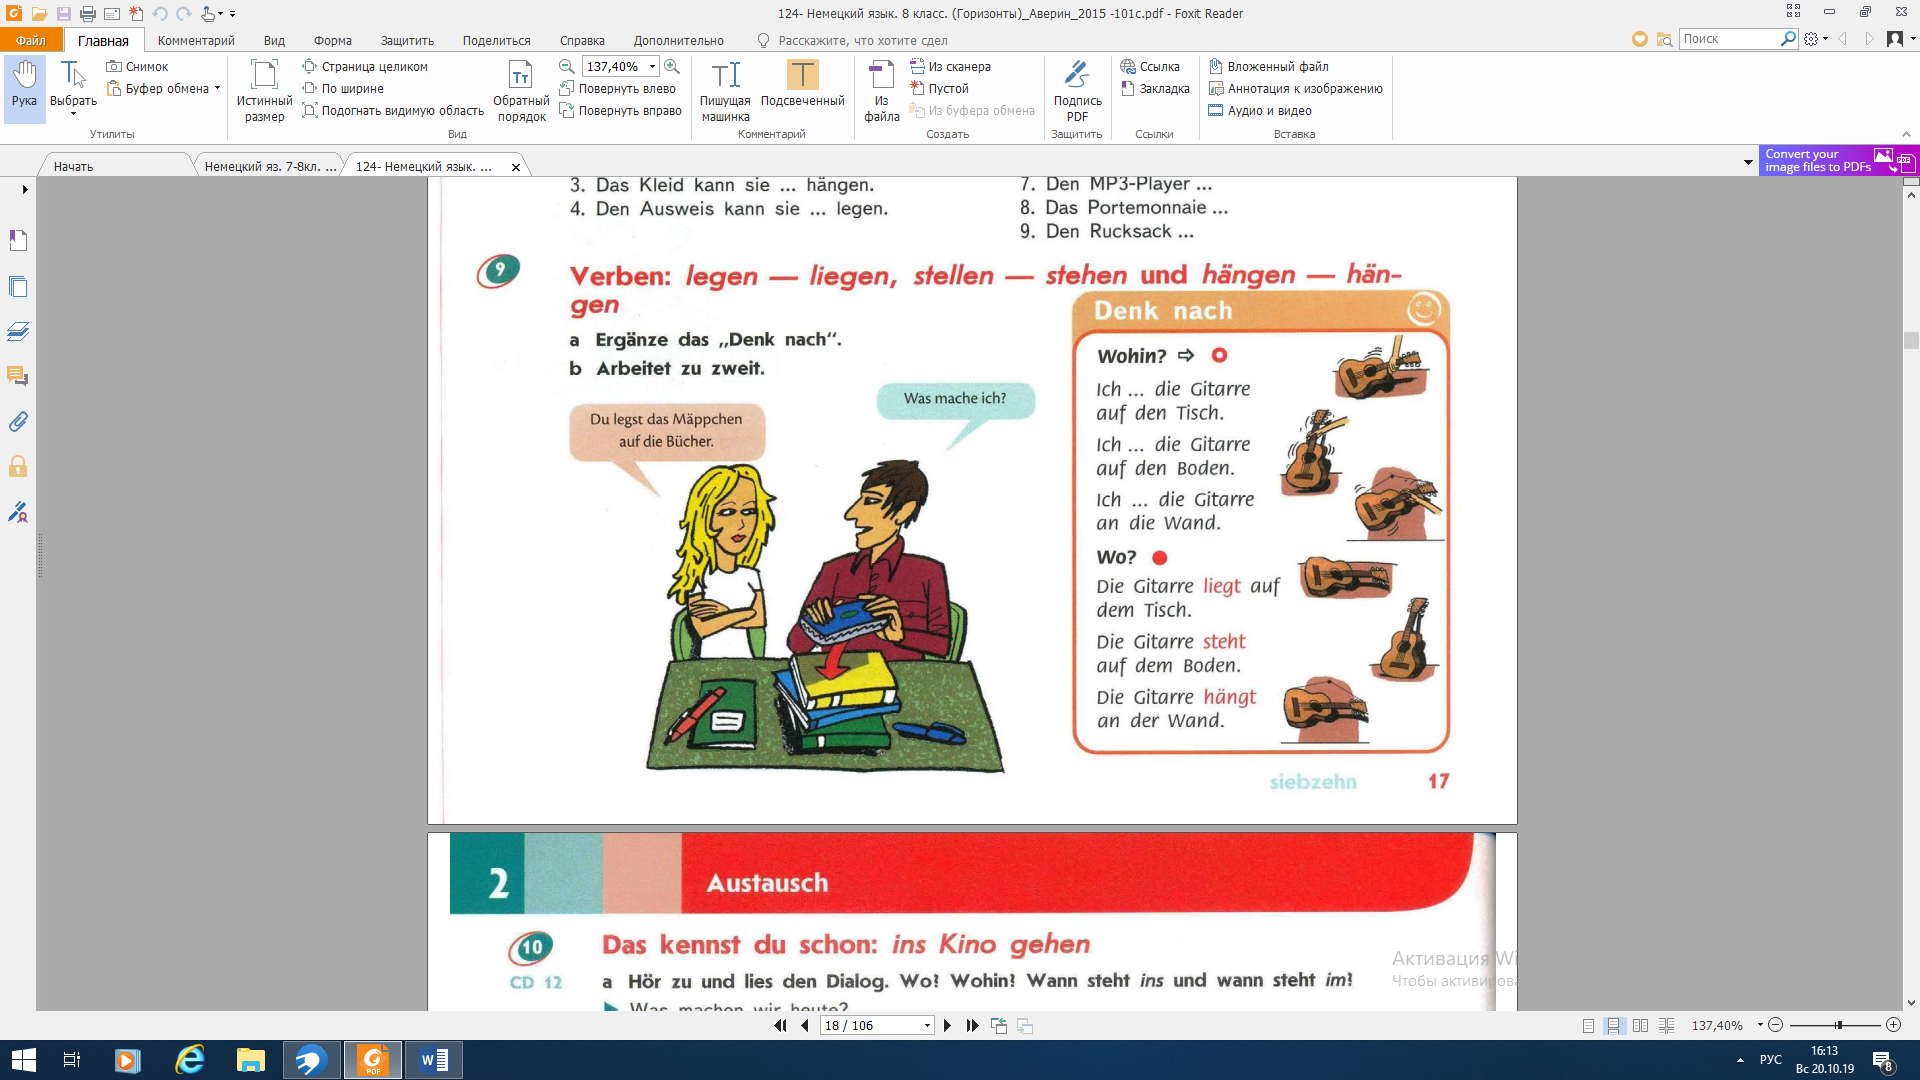This screenshot has height=1080, width=1920.
Task: Select continuous page view mode in status bar
Action: click(1613, 1025)
